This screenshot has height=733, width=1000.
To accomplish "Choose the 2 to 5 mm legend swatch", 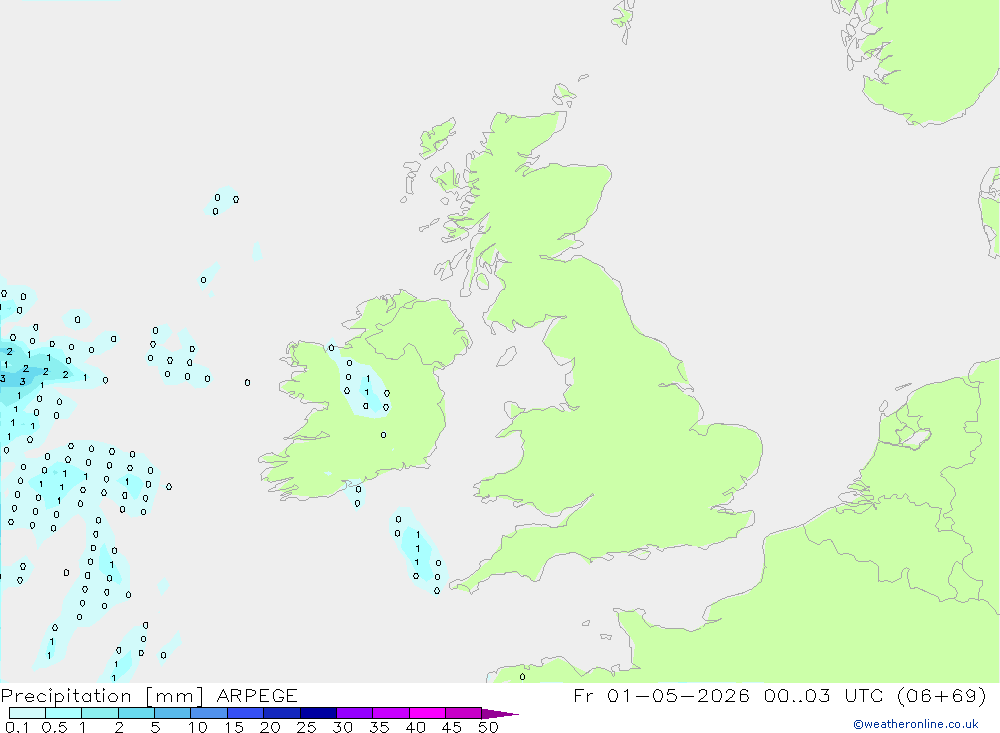I will [x=136, y=713].
